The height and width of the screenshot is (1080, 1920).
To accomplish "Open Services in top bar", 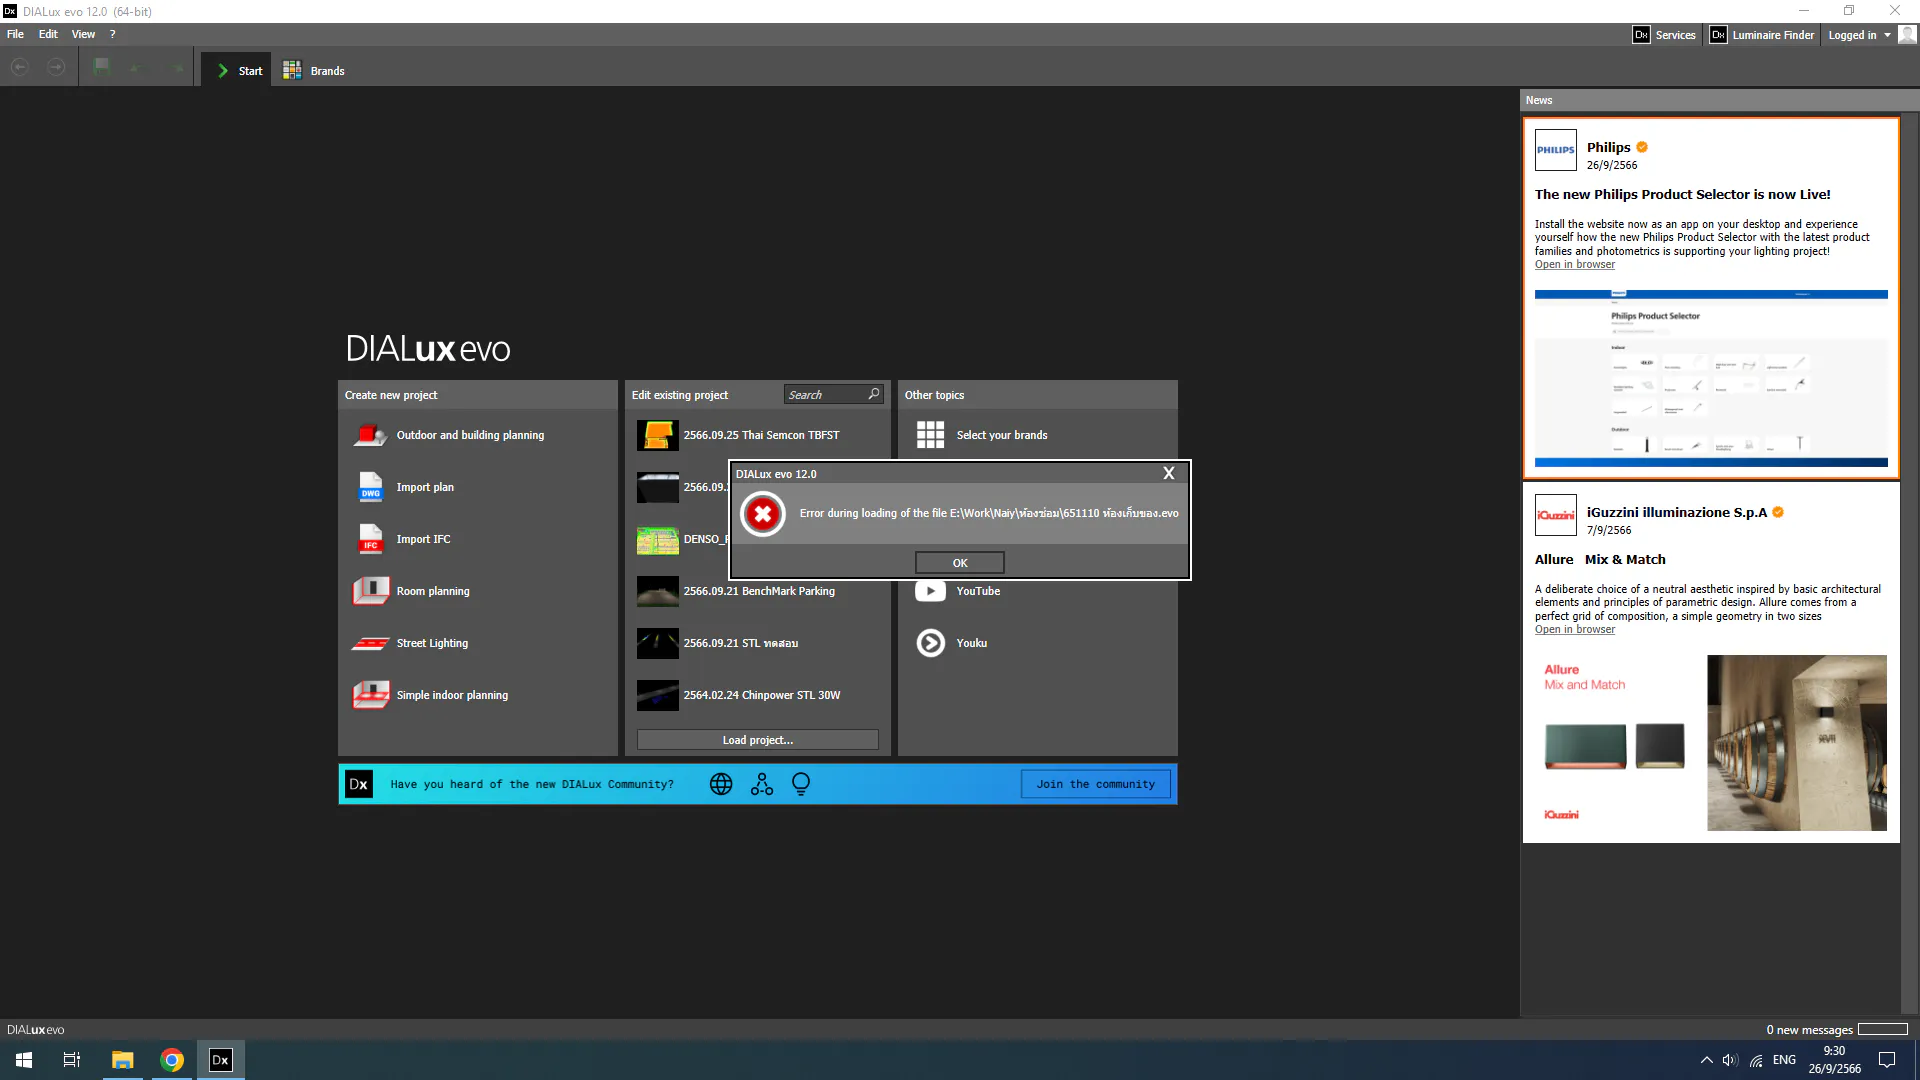I will tap(1664, 35).
